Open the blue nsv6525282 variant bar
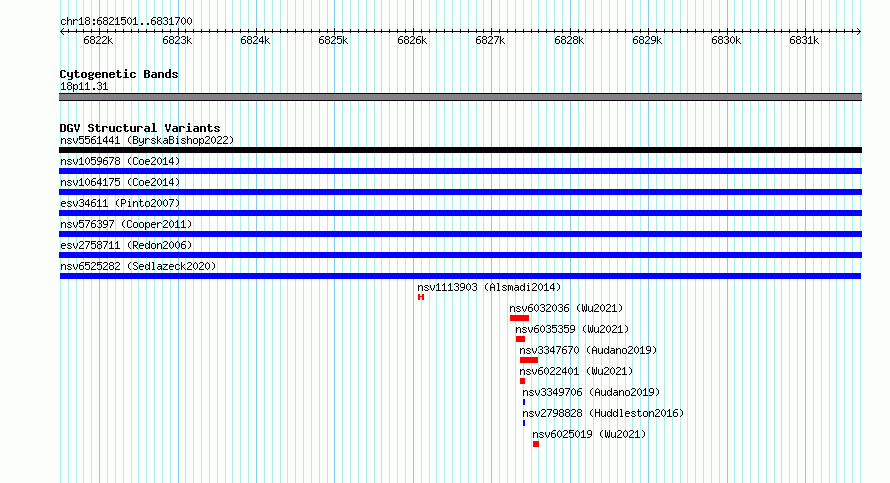Viewport: 890px width, 483px height. click(x=460, y=276)
